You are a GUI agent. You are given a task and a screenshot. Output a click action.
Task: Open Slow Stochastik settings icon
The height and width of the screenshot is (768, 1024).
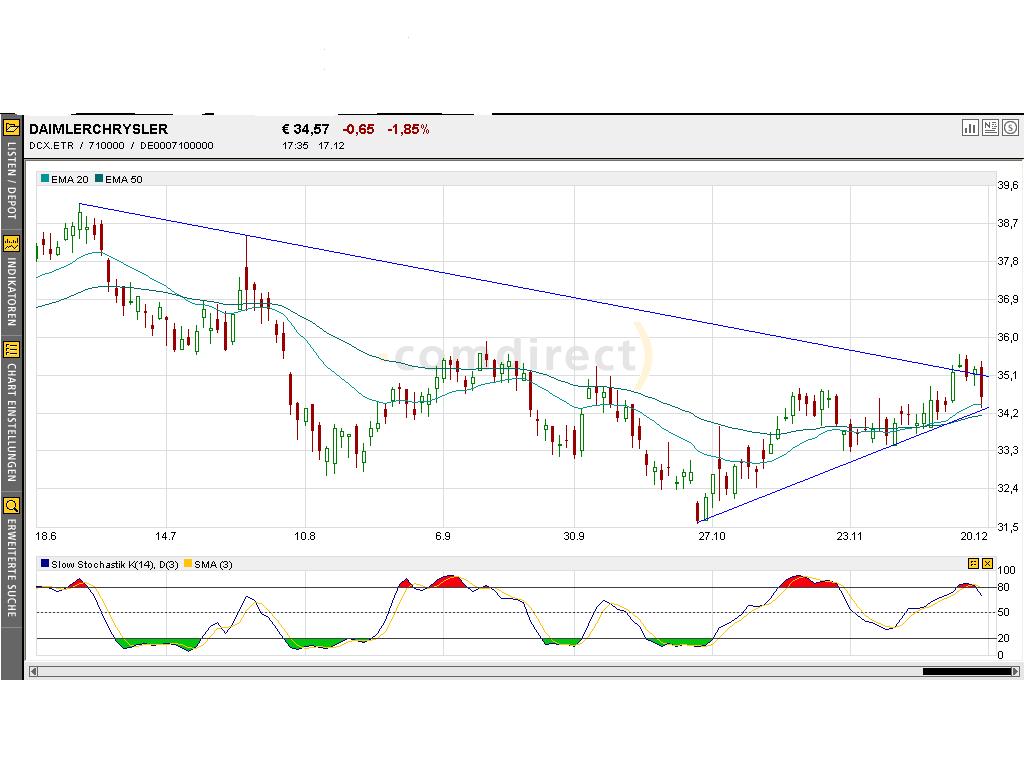click(x=973, y=564)
